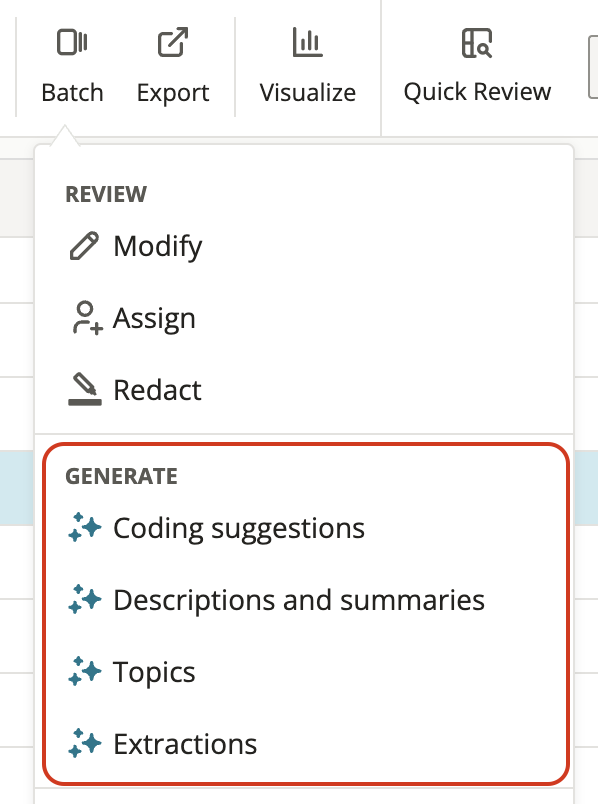Click sparkle icon beside Descriptions and summaries
The height and width of the screenshot is (804, 598).
pos(85,599)
